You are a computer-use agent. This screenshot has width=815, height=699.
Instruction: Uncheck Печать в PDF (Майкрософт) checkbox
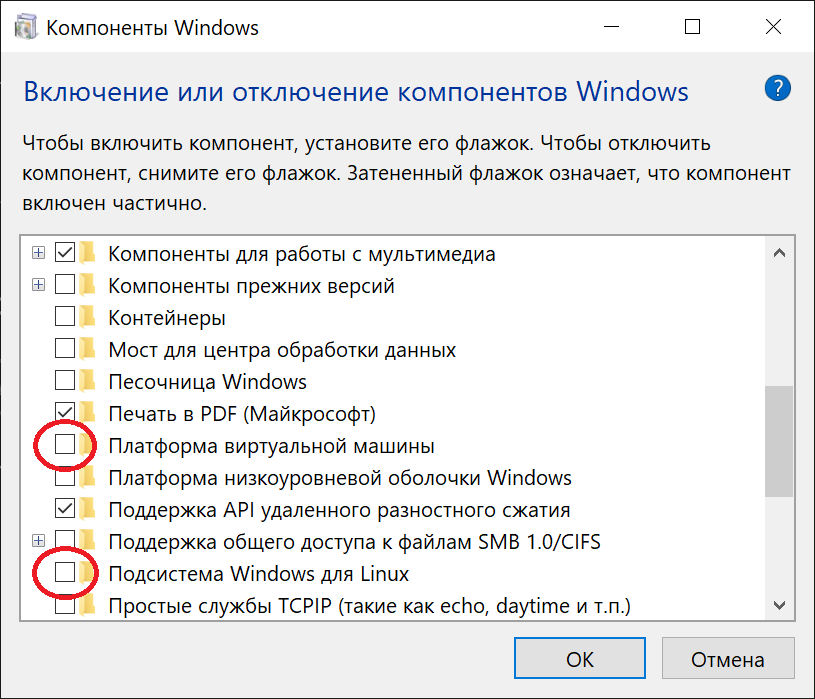[65, 414]
